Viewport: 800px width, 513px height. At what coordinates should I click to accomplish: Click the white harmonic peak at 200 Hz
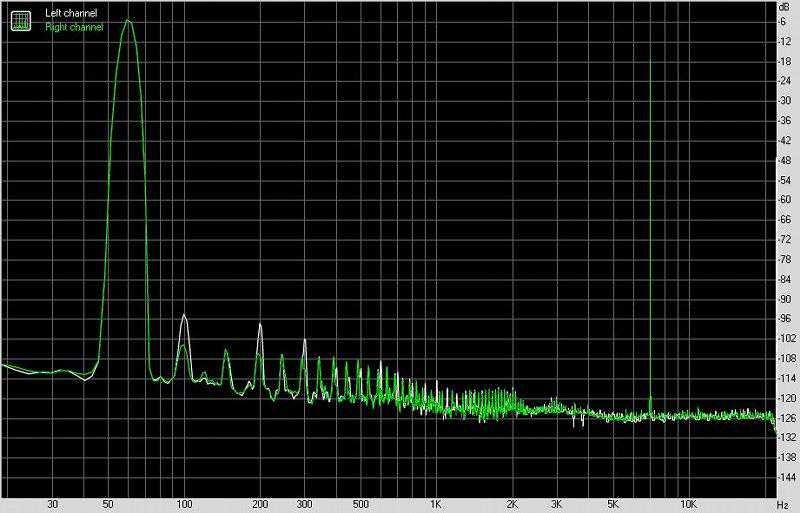pyautogui.click(x=260, y=325)
